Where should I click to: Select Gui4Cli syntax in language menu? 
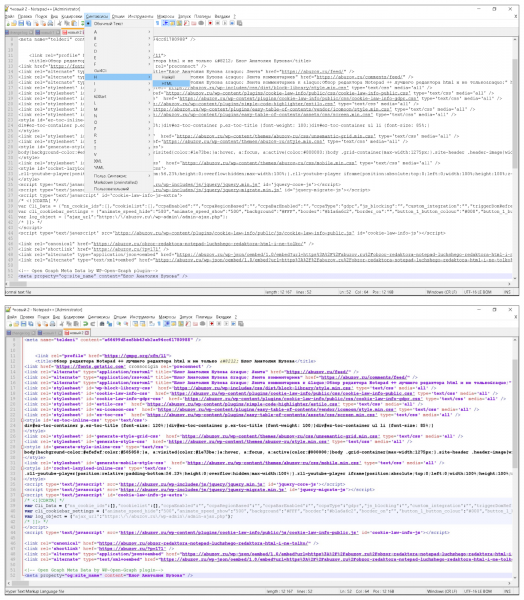pyautogui.click(x=119, y=70)
